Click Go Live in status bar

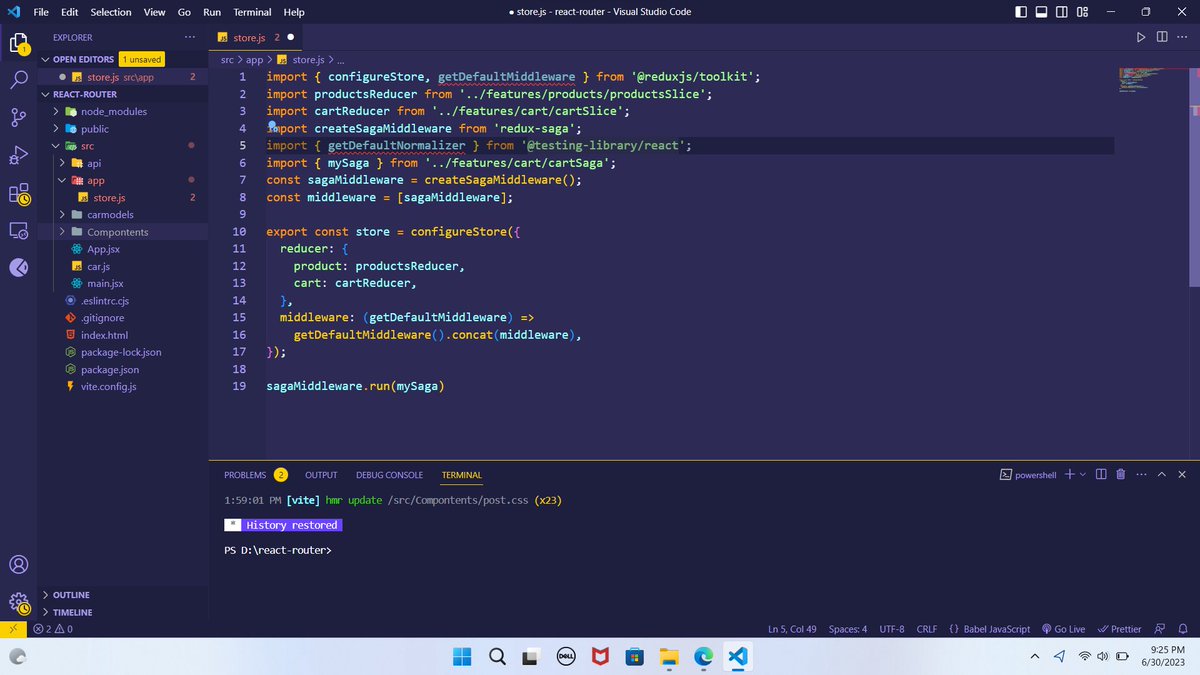tap(1062, 629)
